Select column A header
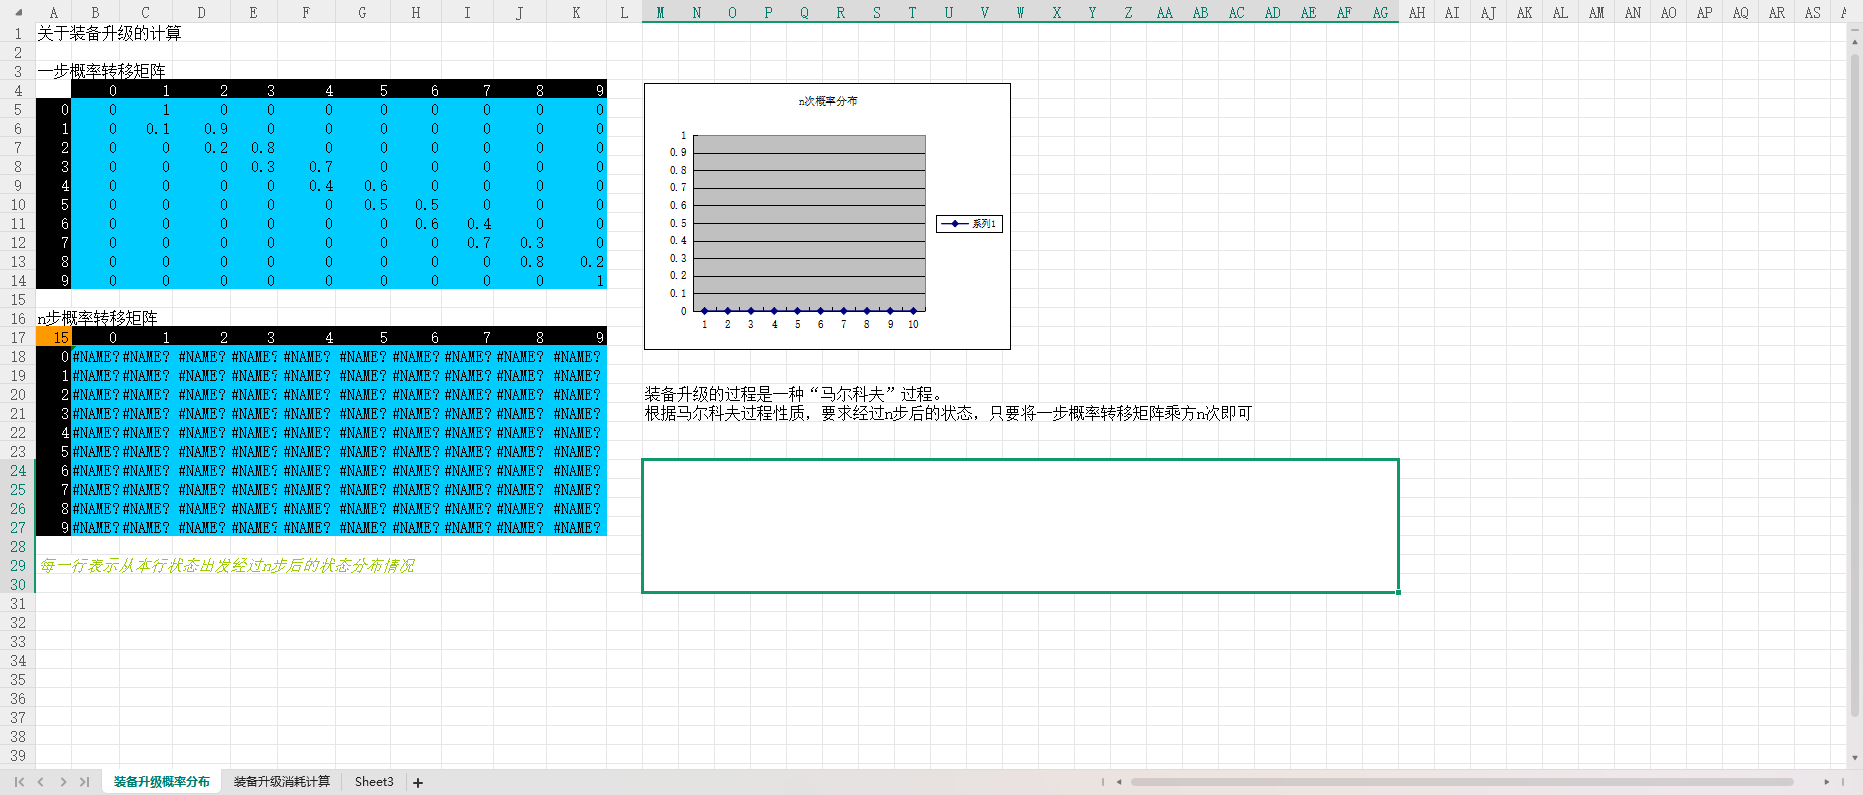 [x=53, y=12]
